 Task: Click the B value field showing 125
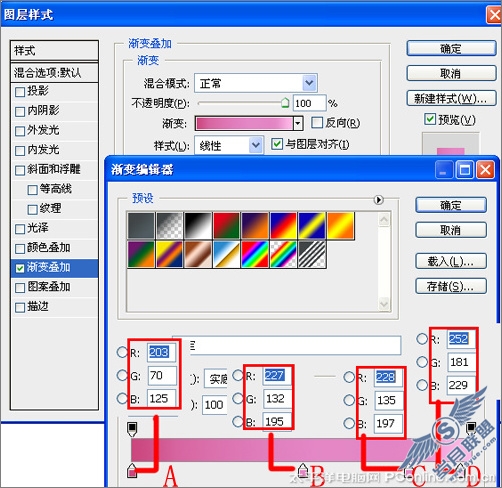(x=162, y=399)
